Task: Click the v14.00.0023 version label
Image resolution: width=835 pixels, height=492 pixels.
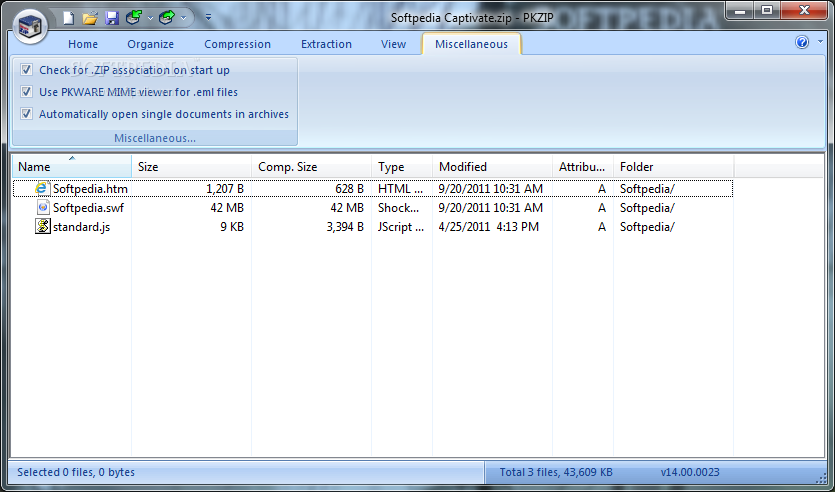Action: pos(690,472)
